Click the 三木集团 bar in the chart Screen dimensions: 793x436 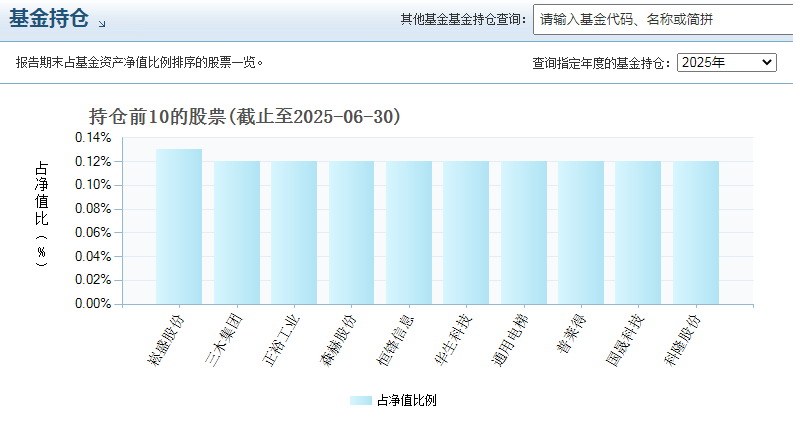point(237,233)
